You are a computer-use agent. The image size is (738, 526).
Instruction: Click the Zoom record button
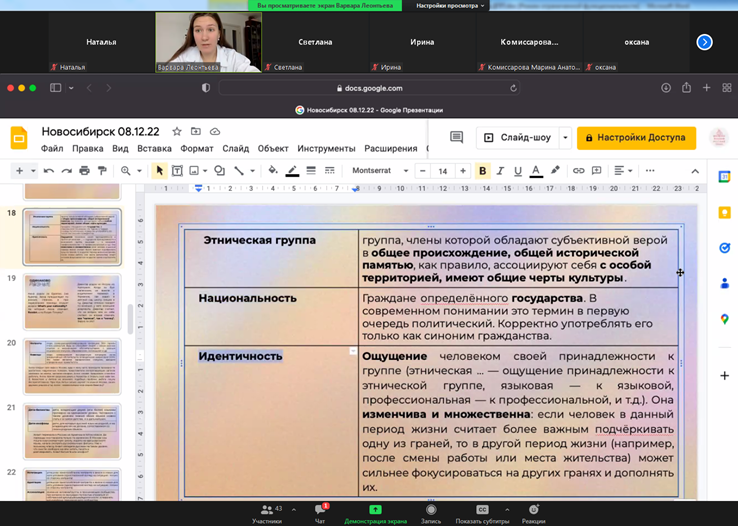(x=431, y=512)
